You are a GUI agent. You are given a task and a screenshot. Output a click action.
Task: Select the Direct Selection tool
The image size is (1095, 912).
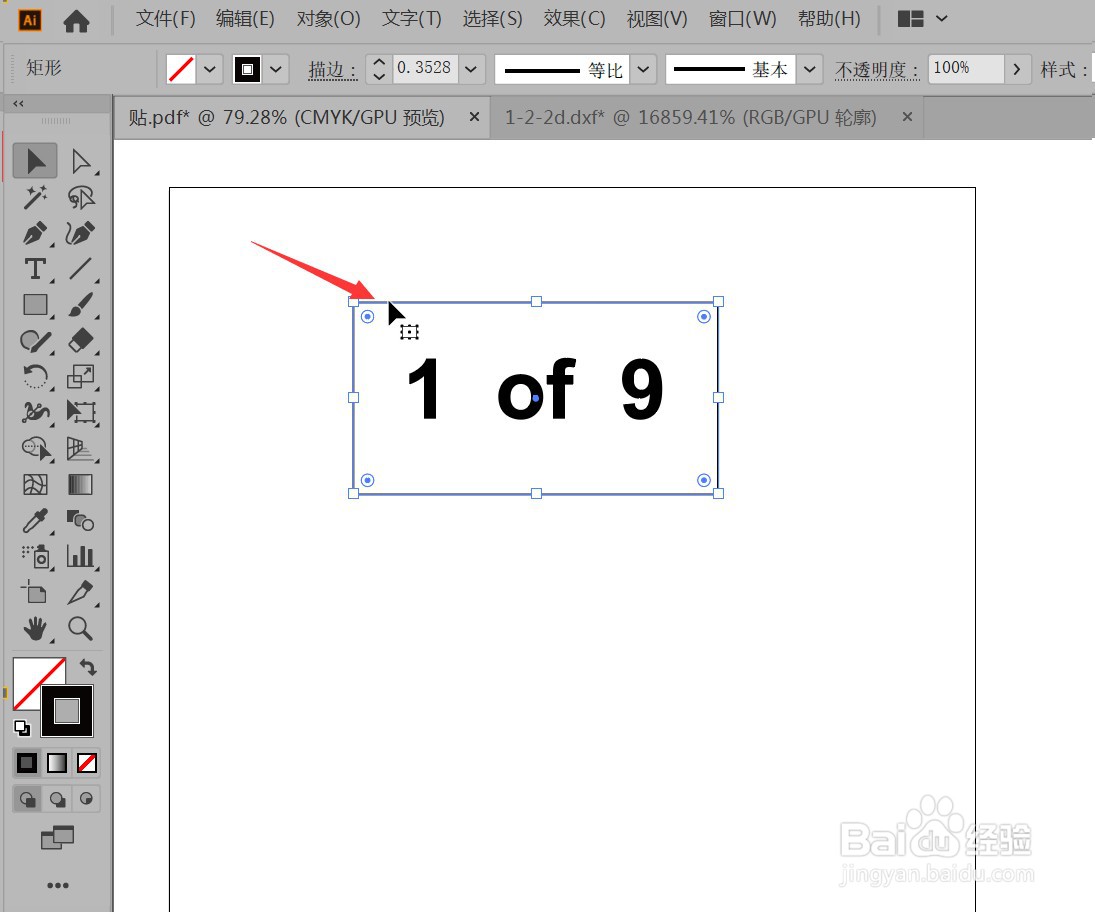point(81,161)
